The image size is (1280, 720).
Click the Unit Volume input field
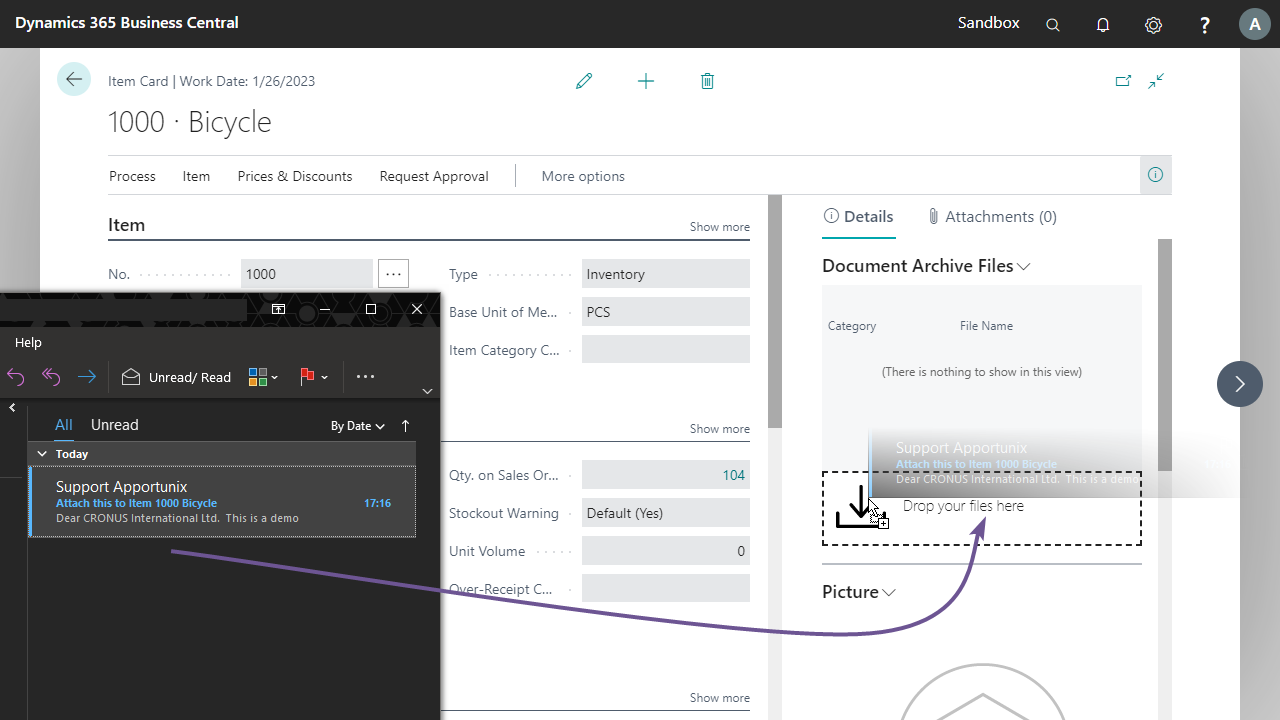(x=665, y=551)
